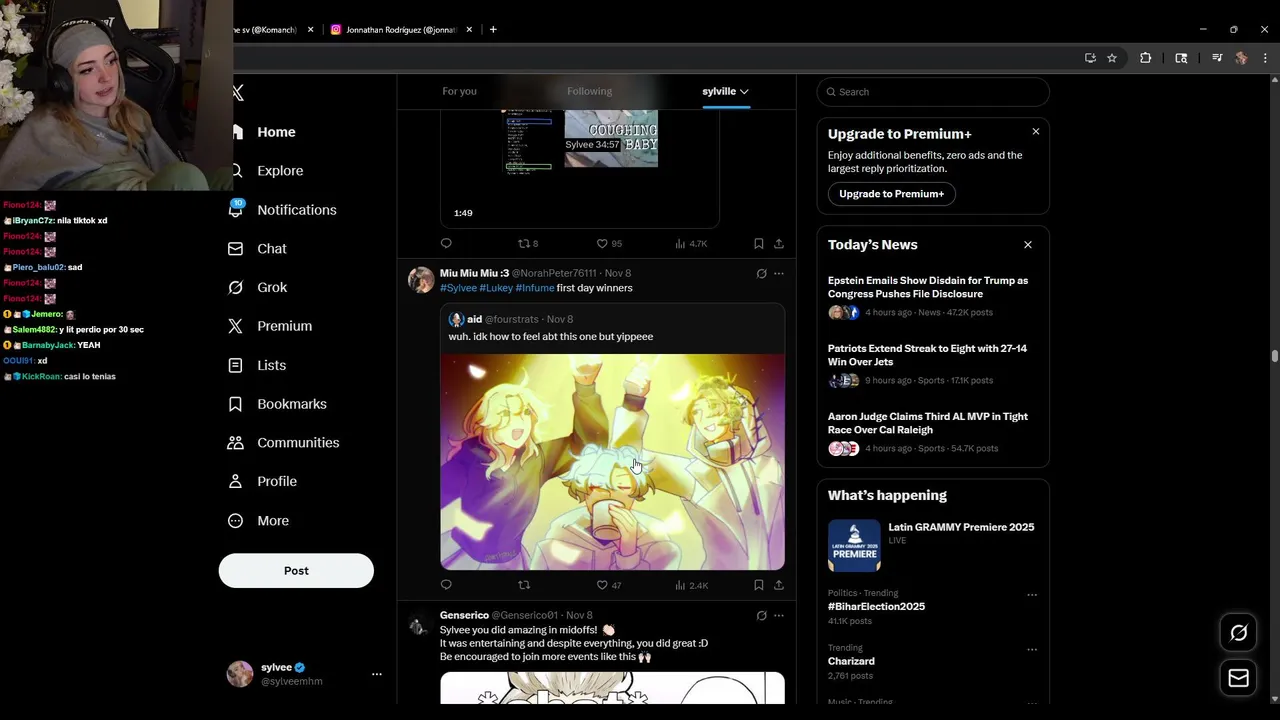Open Genserico profile name link
This screenshot has width=1280, height=720.
click(464, 616)
